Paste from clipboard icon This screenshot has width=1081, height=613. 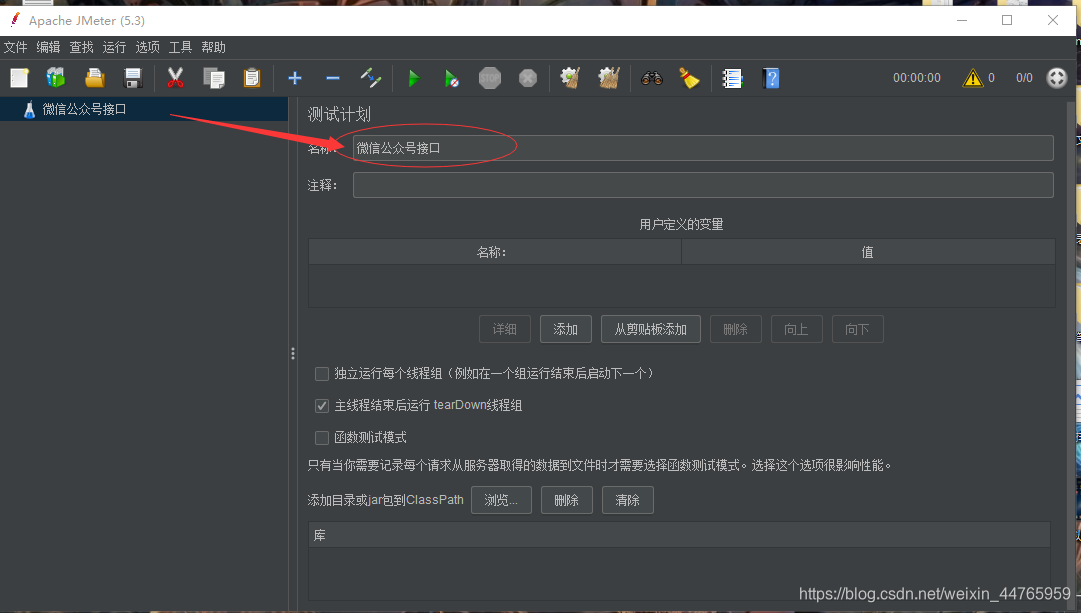click(x=252, y=78)
